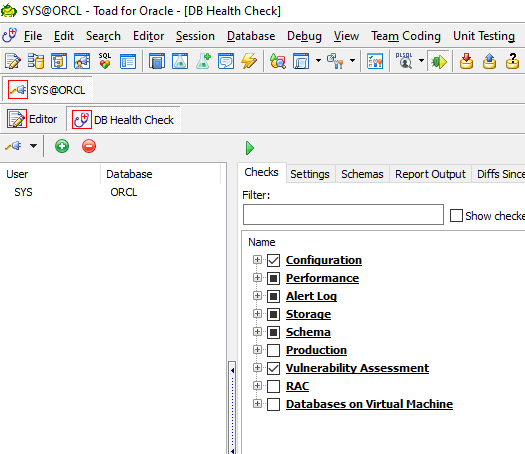Viewport: 525px width, 454px height.
Task: Click the stacked windows toolbar icon
Action: point(301,61)
